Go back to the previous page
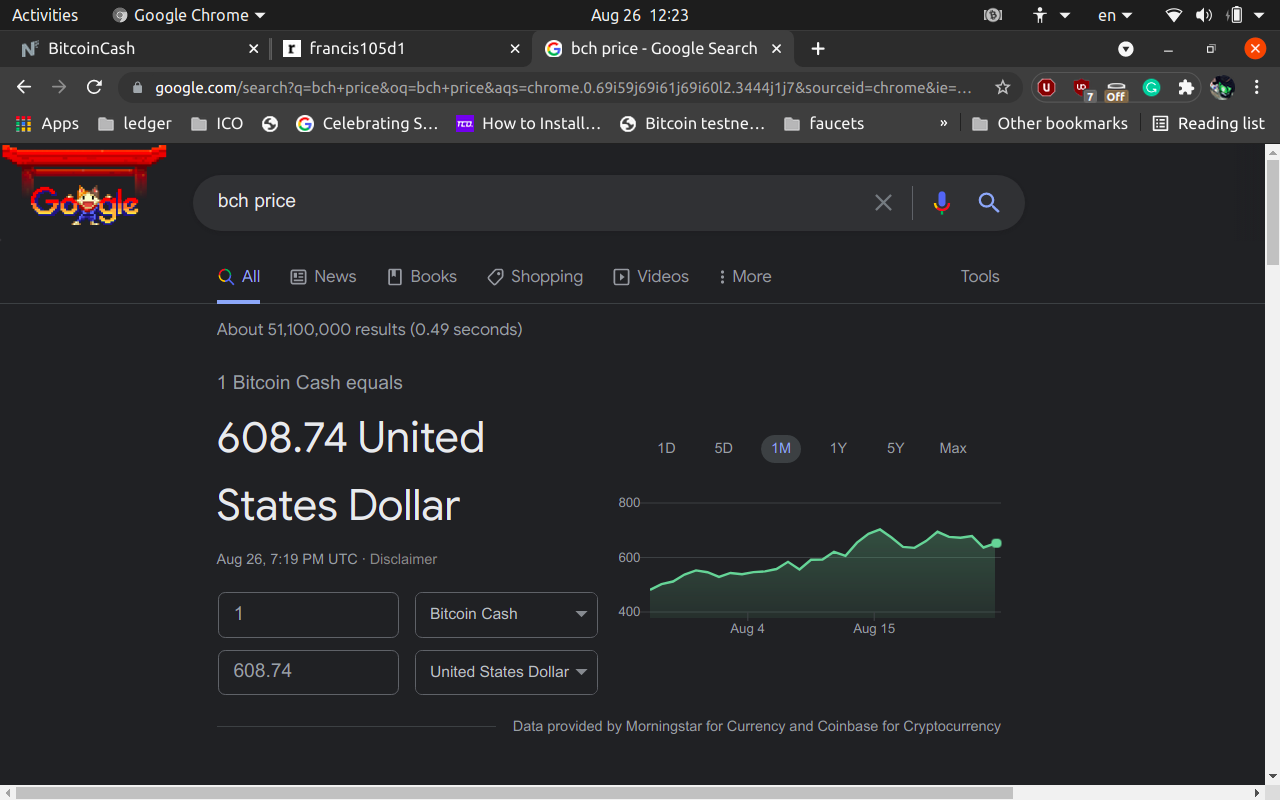1280x800 pixels. 24,88
